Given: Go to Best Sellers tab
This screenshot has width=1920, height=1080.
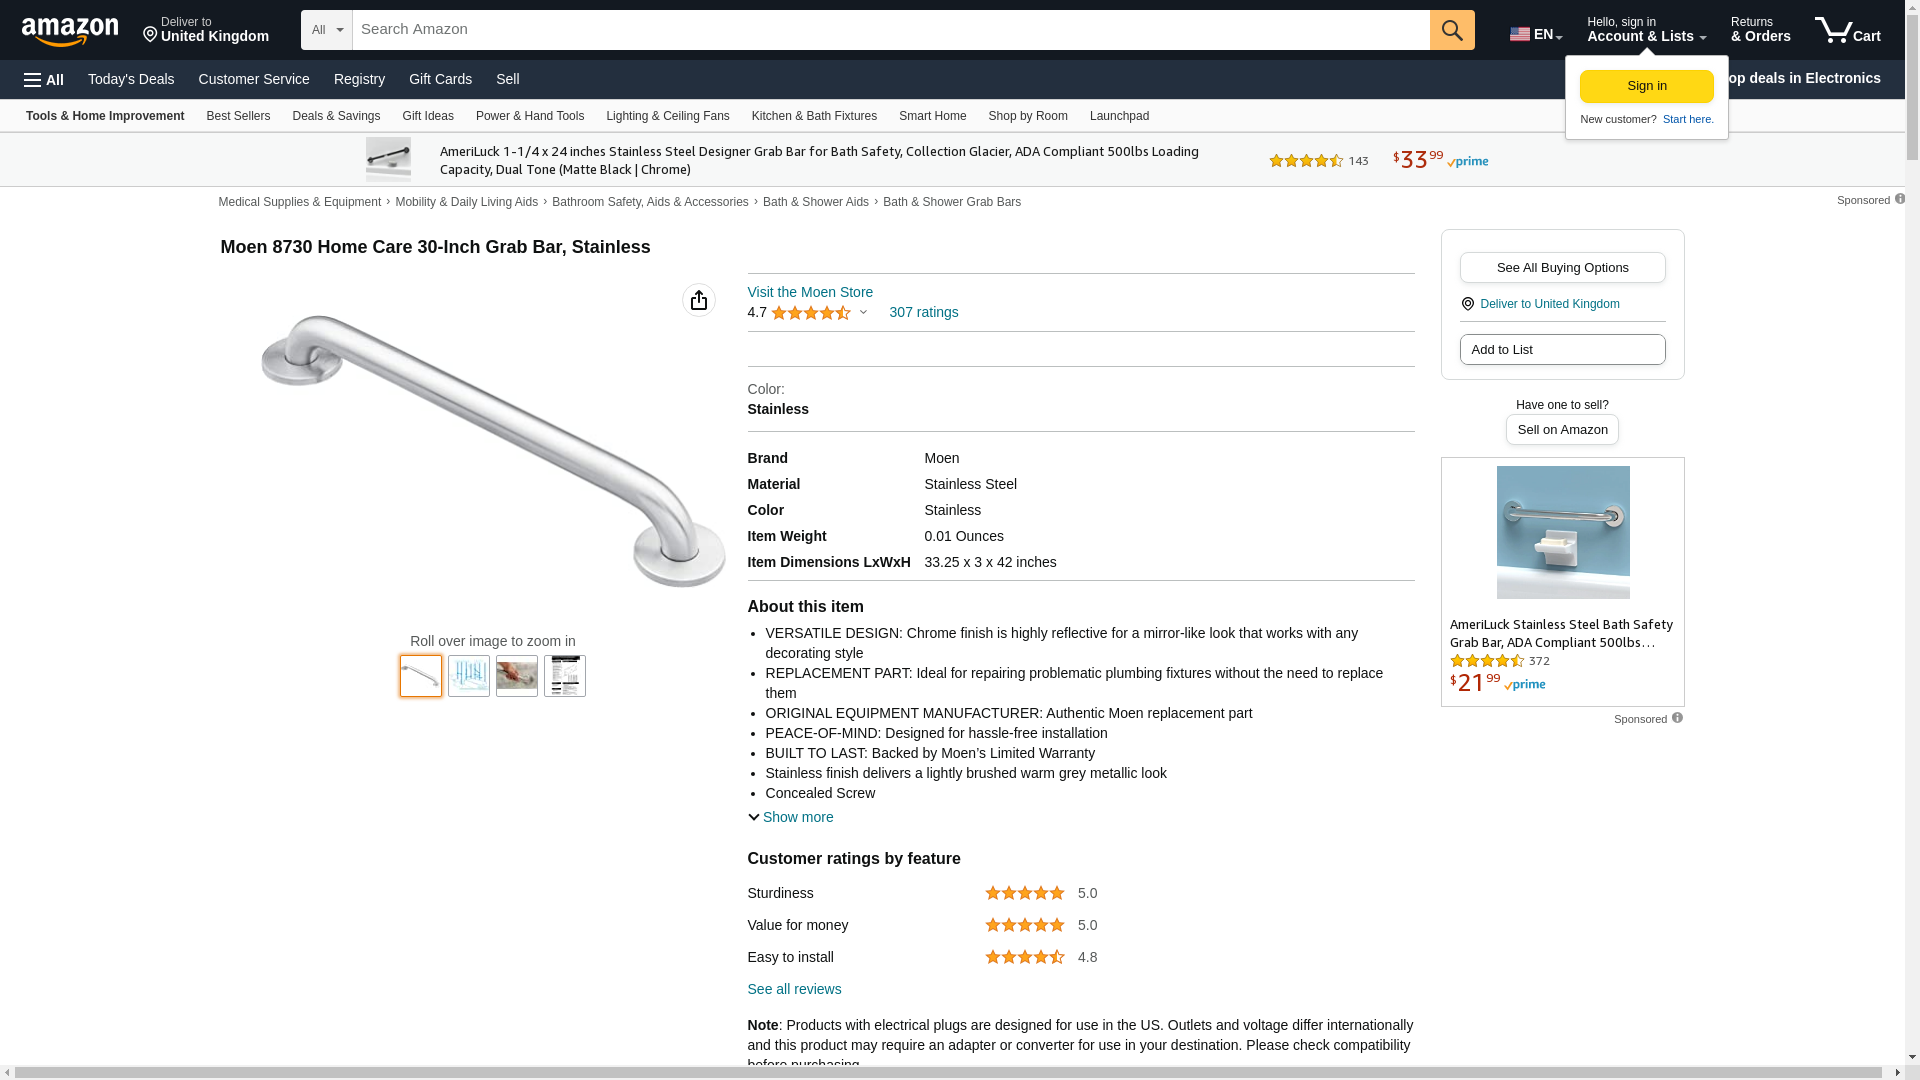Looking at the screenshot, I should pos(238,116).
